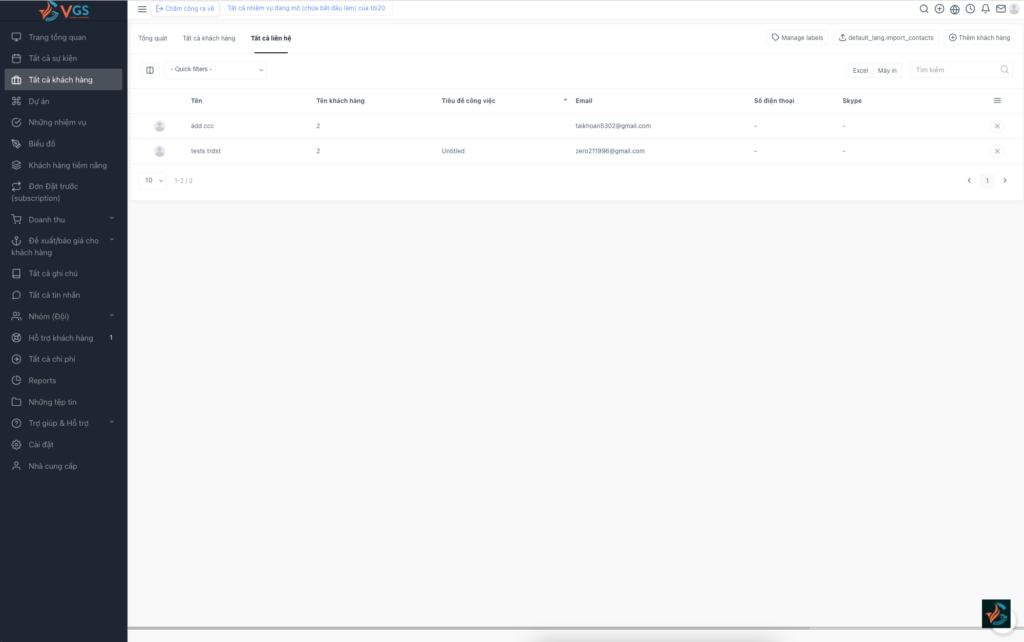1024x642 pixels.
Task: Open the VGS floating chat widget
Action: tap(997, 614)
